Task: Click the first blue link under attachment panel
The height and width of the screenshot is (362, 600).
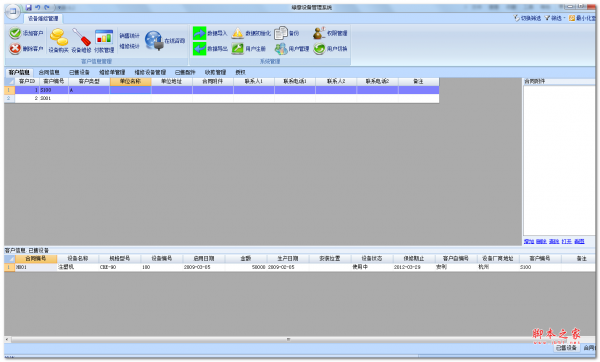Action: click(x=529, y=241)
